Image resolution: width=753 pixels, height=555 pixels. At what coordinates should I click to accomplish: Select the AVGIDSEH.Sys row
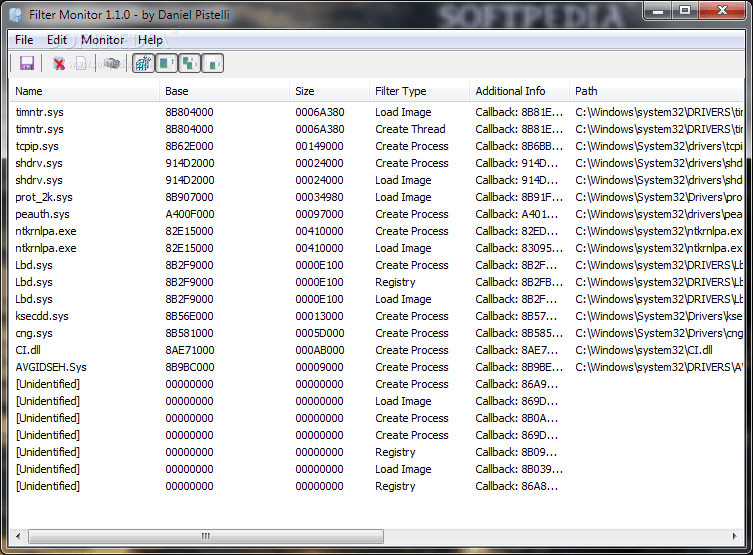coord(376,367)
